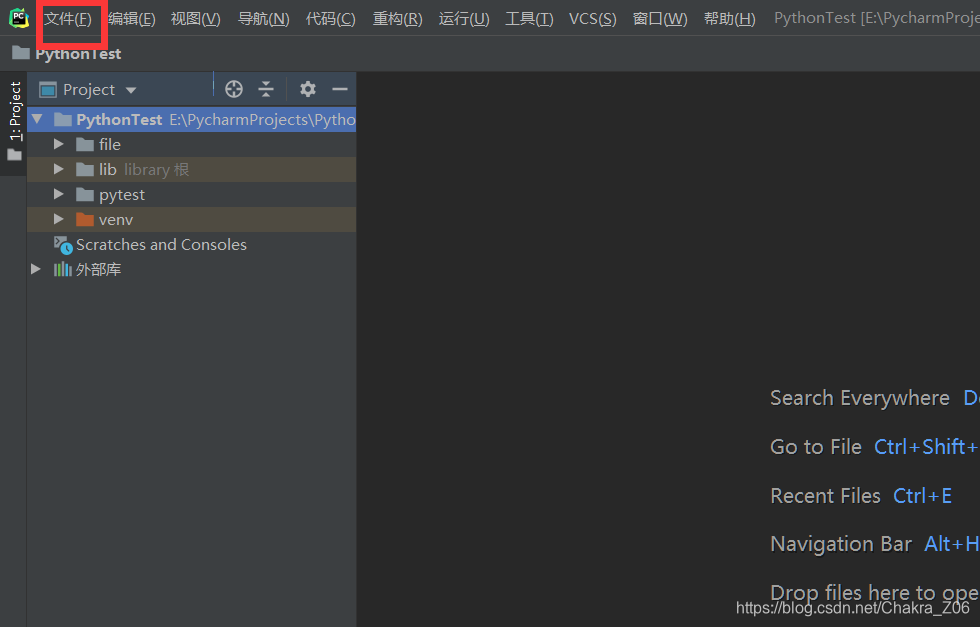Viewport: 980px width, 627px height.
Task: Click PythonTest breadcrumb in navigation bar
Action: click(78, 54)
